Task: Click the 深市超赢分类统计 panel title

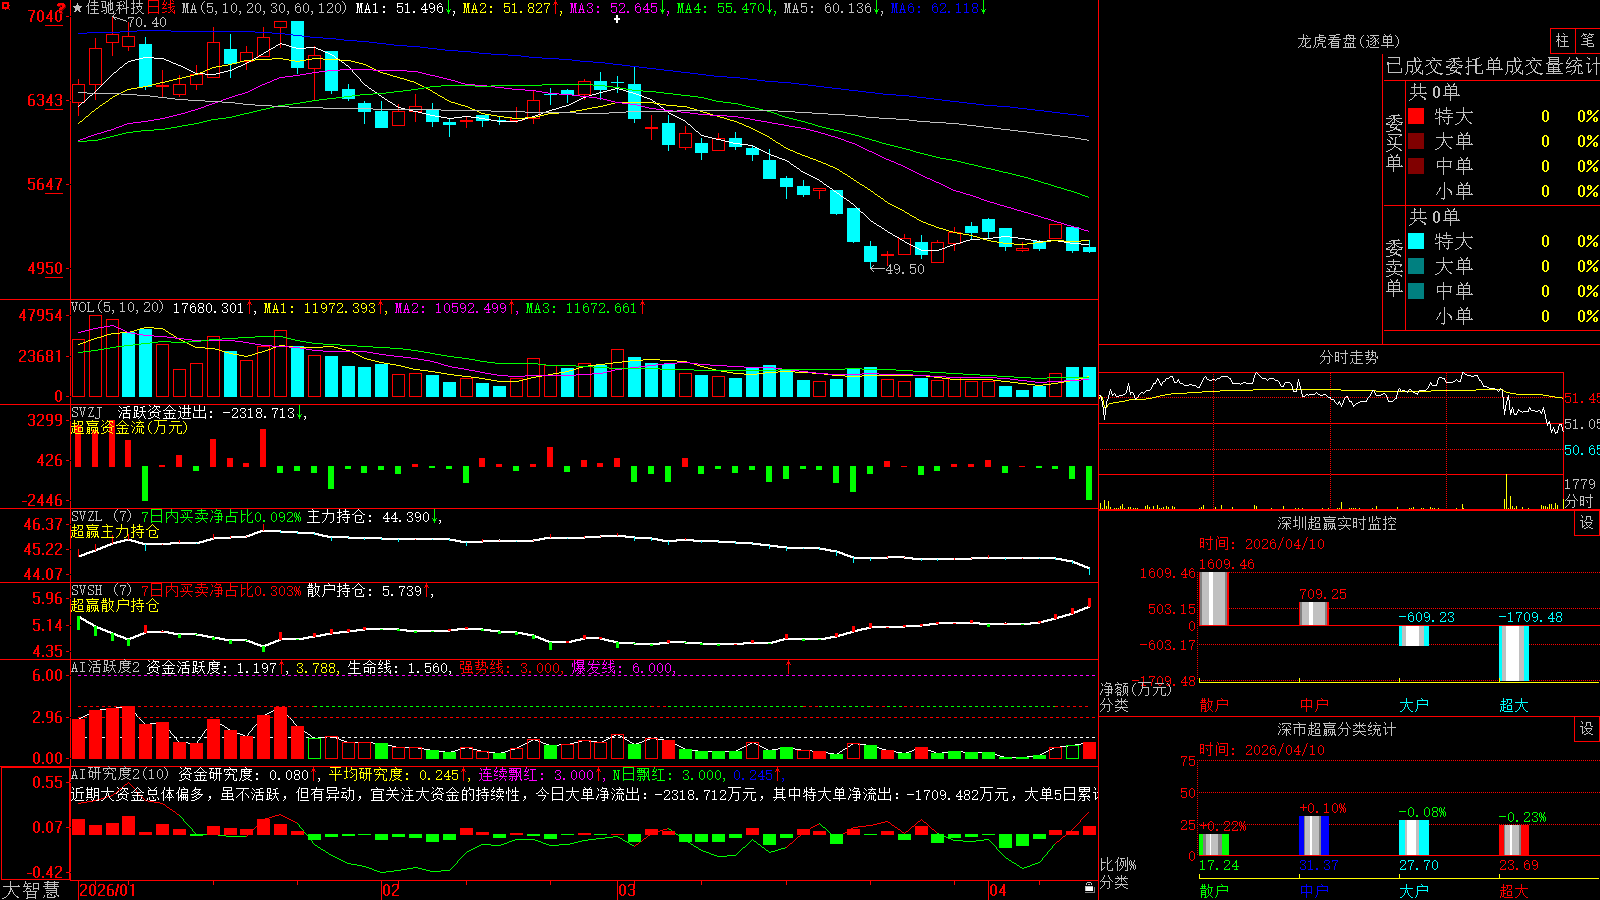Action: 1336,729
